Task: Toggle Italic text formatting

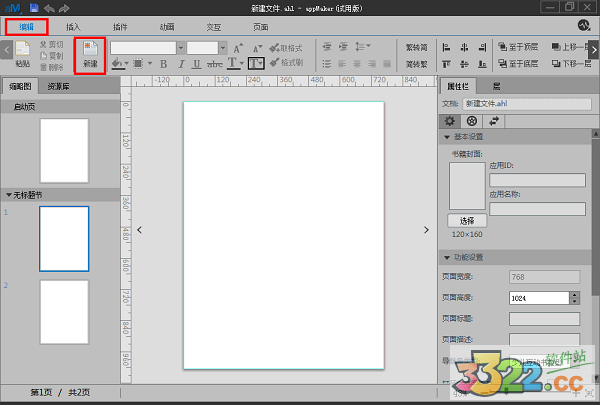Action: pos(180,63)
